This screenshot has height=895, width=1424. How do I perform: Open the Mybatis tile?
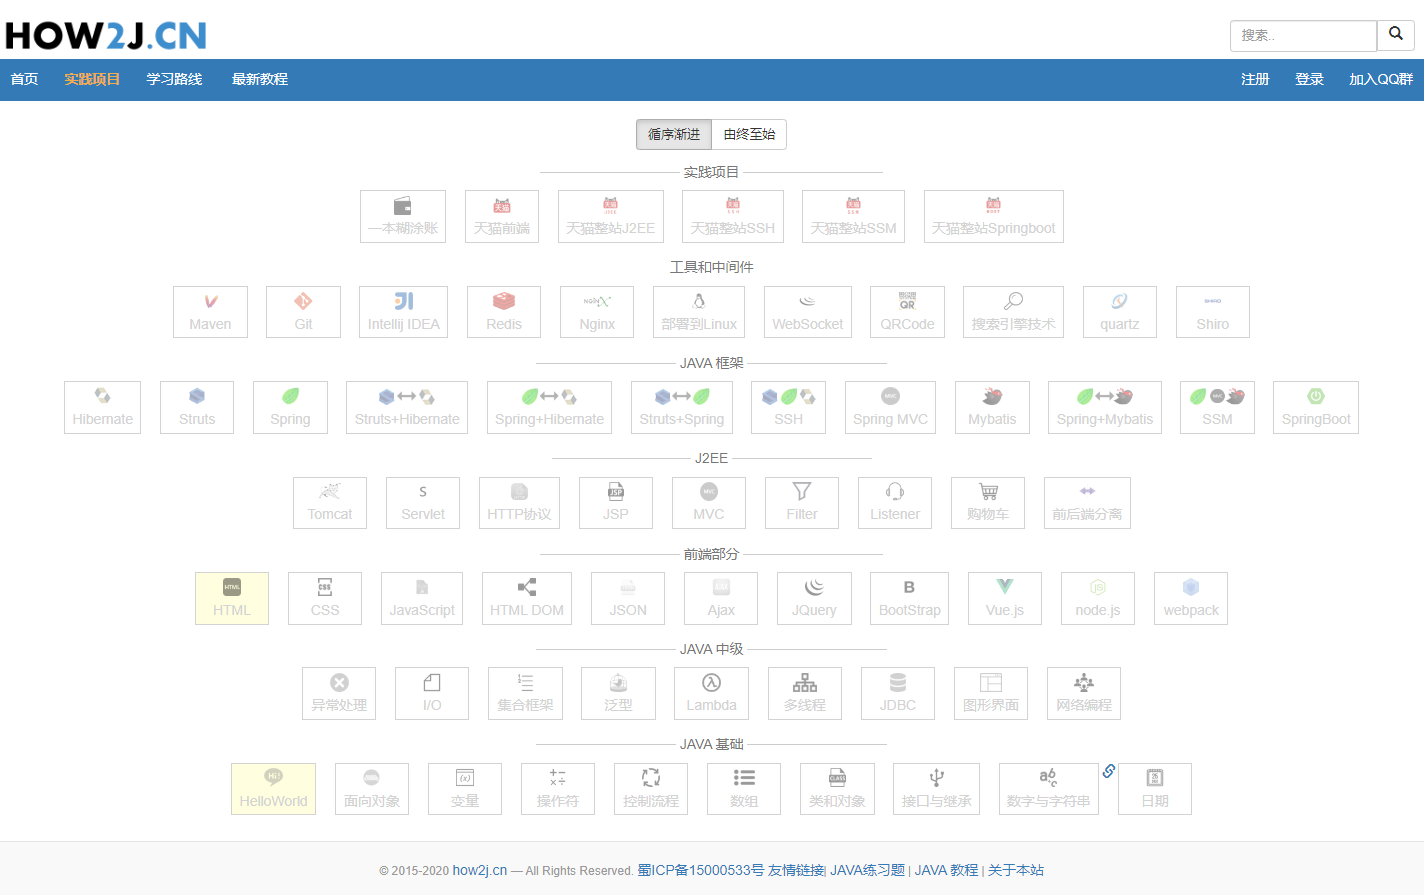click(x=992, y=407)
